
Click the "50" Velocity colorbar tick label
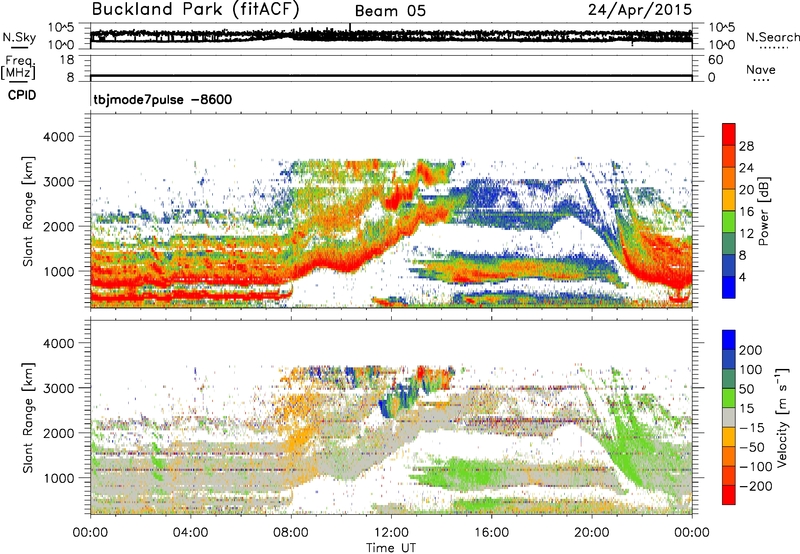(746, 389)
